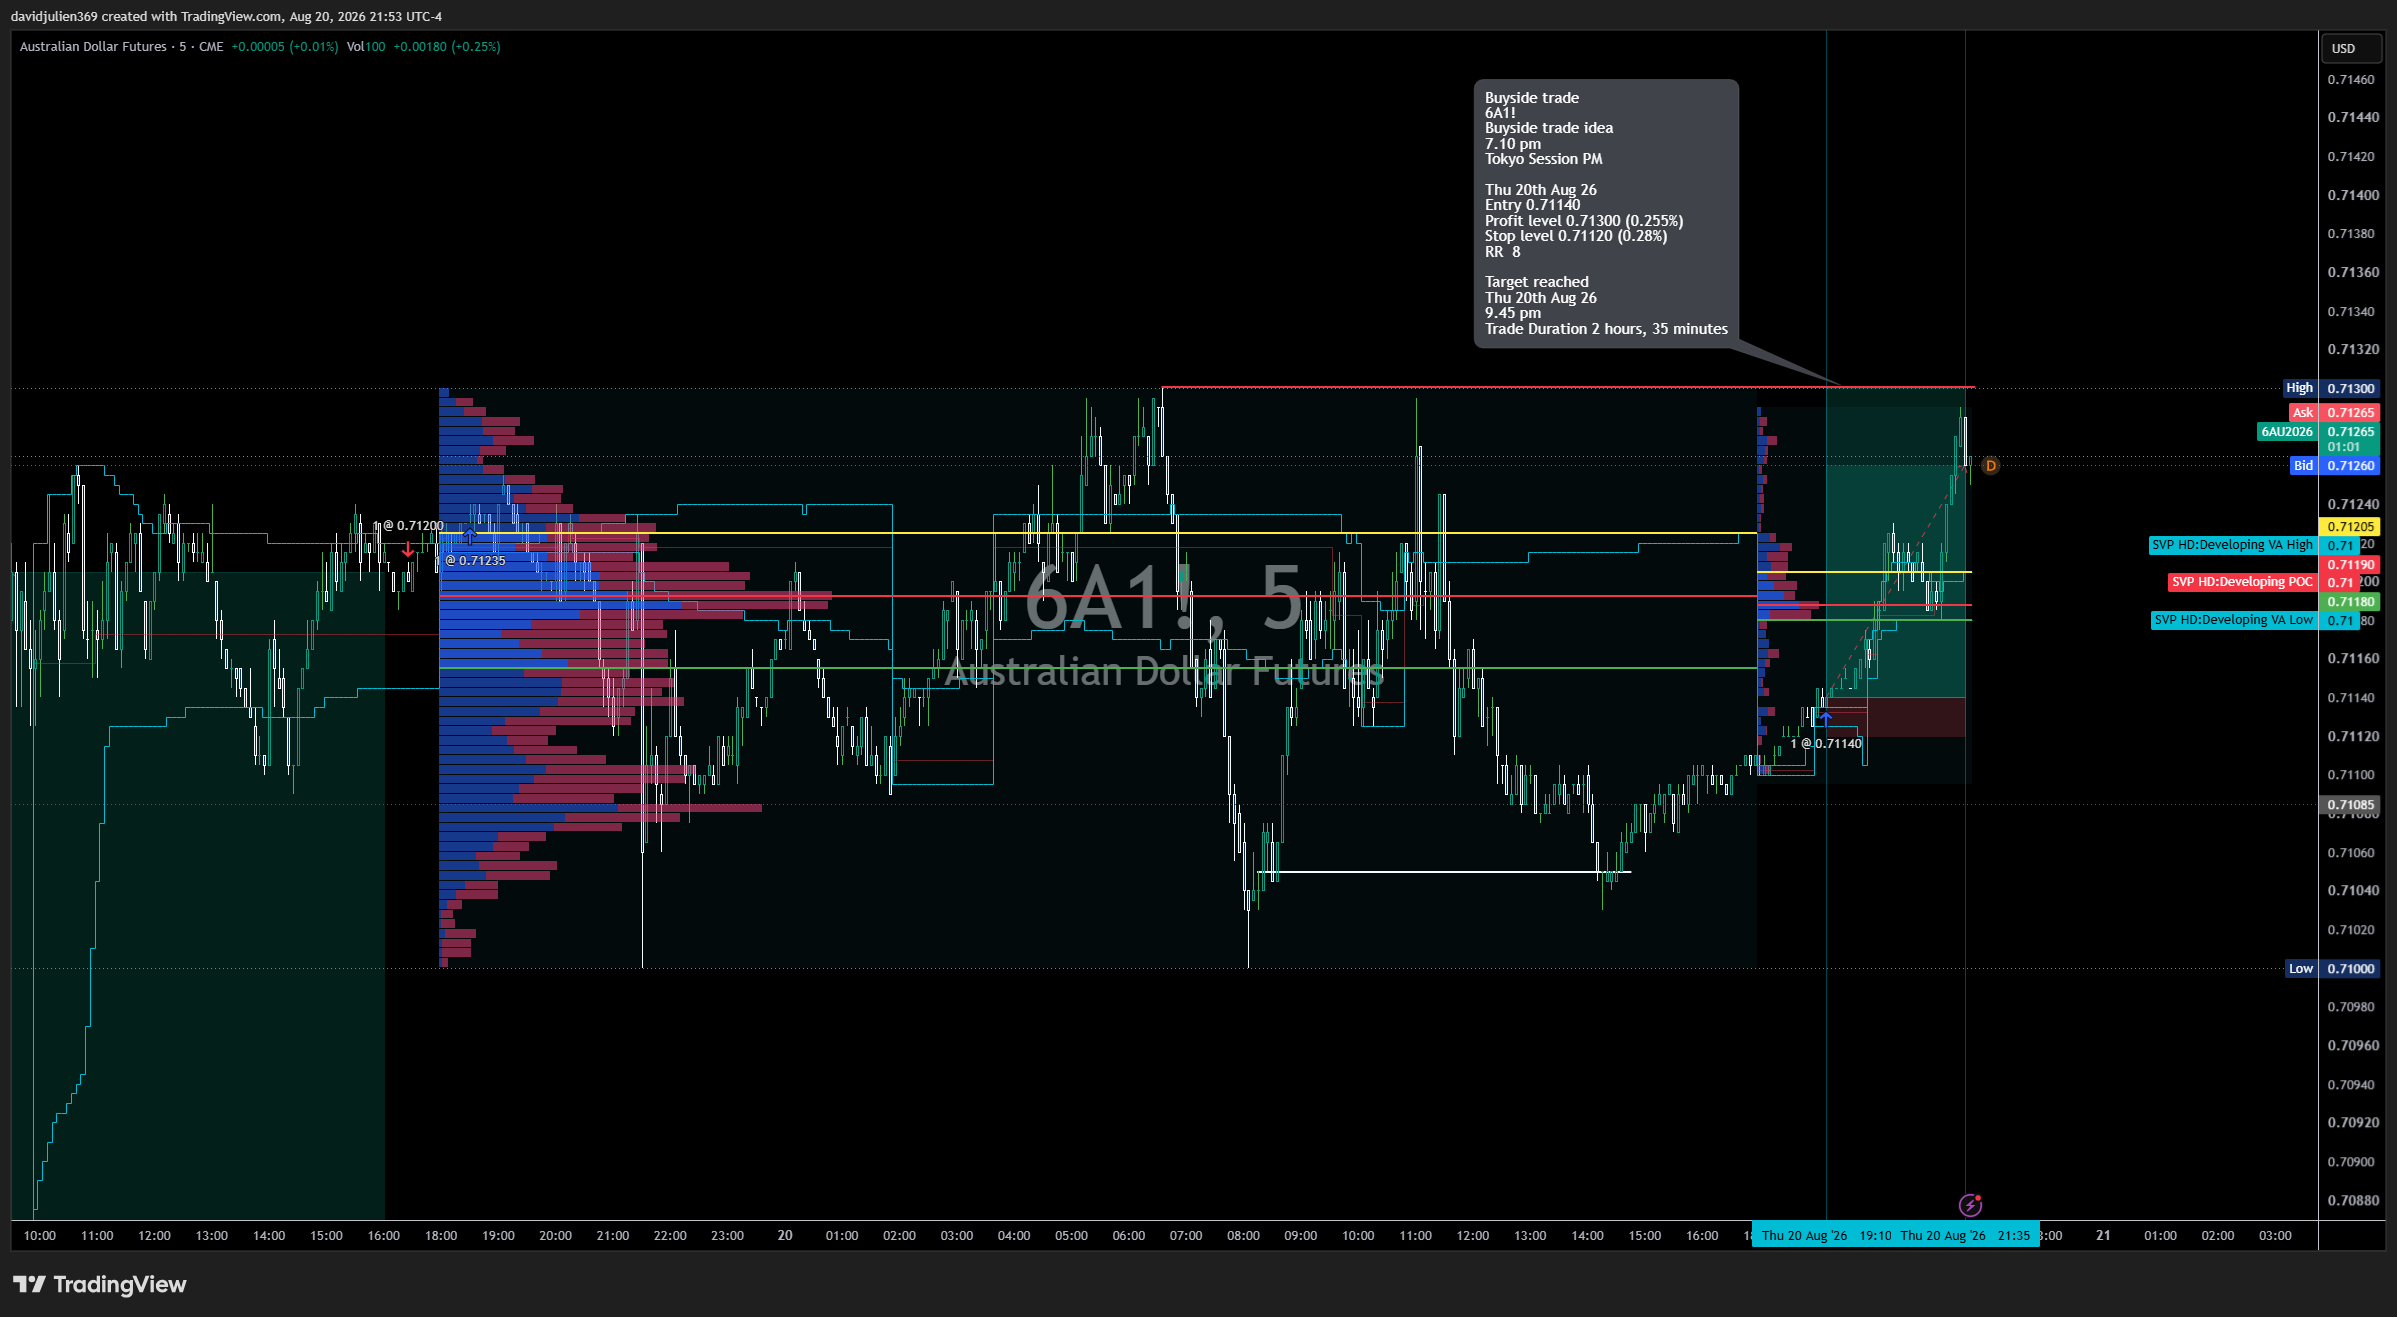Click the yellow 0.71205 price tag

coord(2349,527)
